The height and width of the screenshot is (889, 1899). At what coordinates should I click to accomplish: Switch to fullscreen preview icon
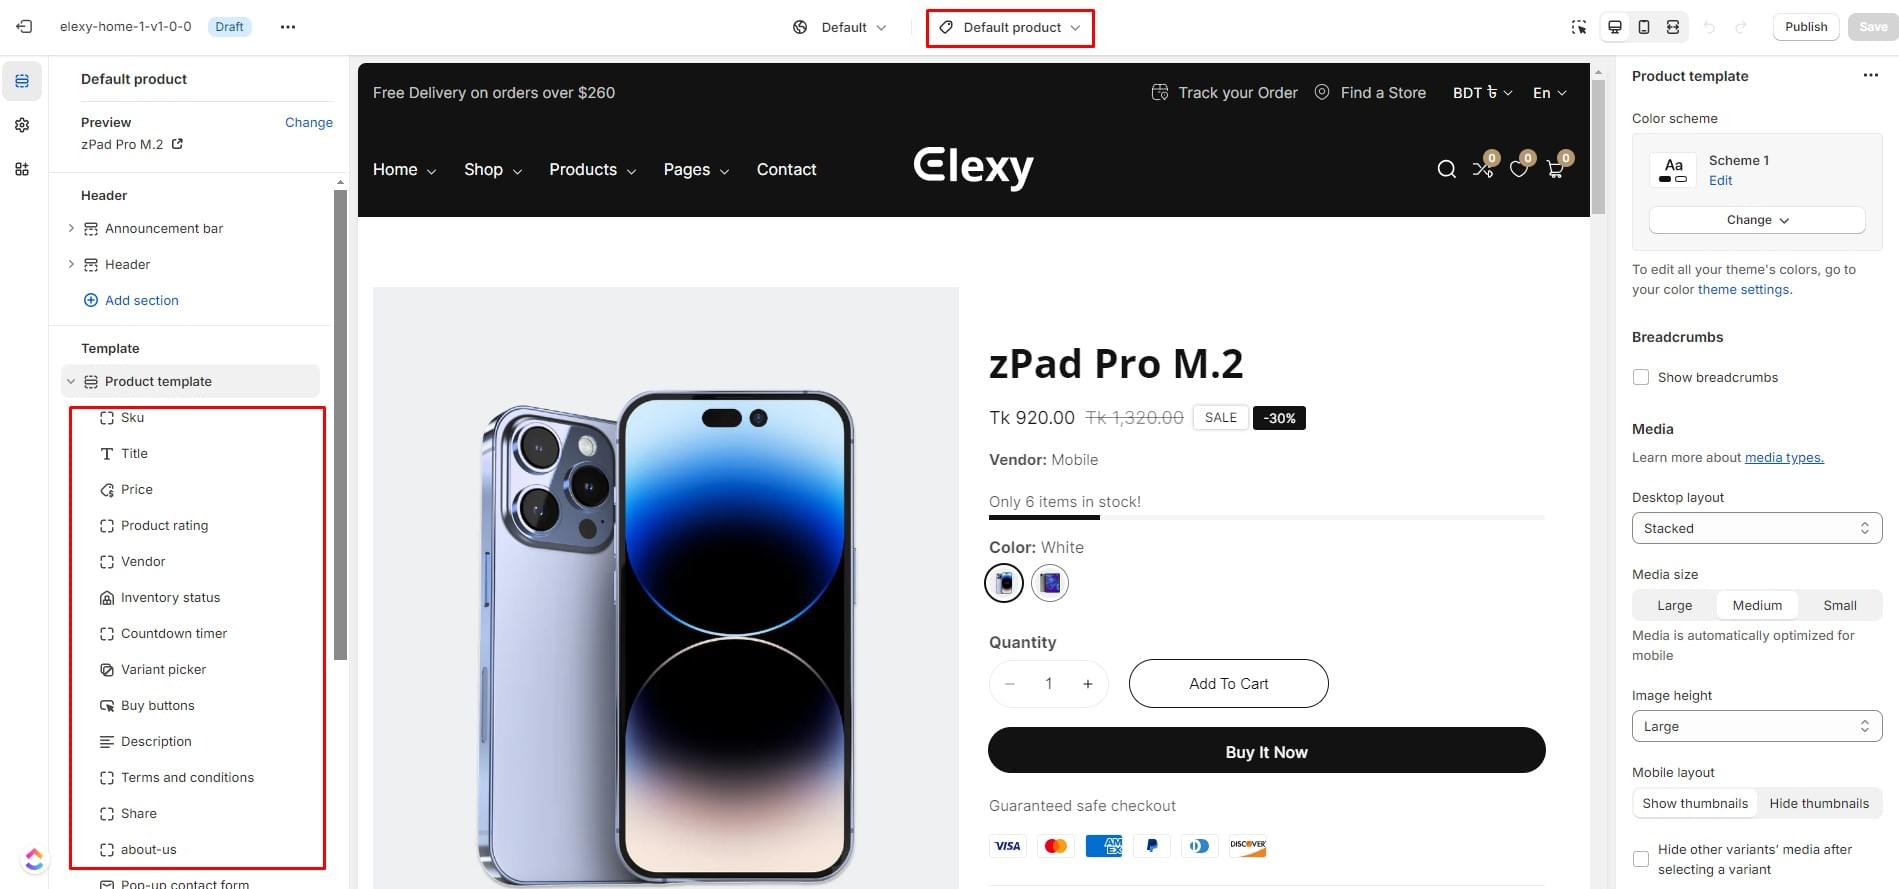(1673, 27)
